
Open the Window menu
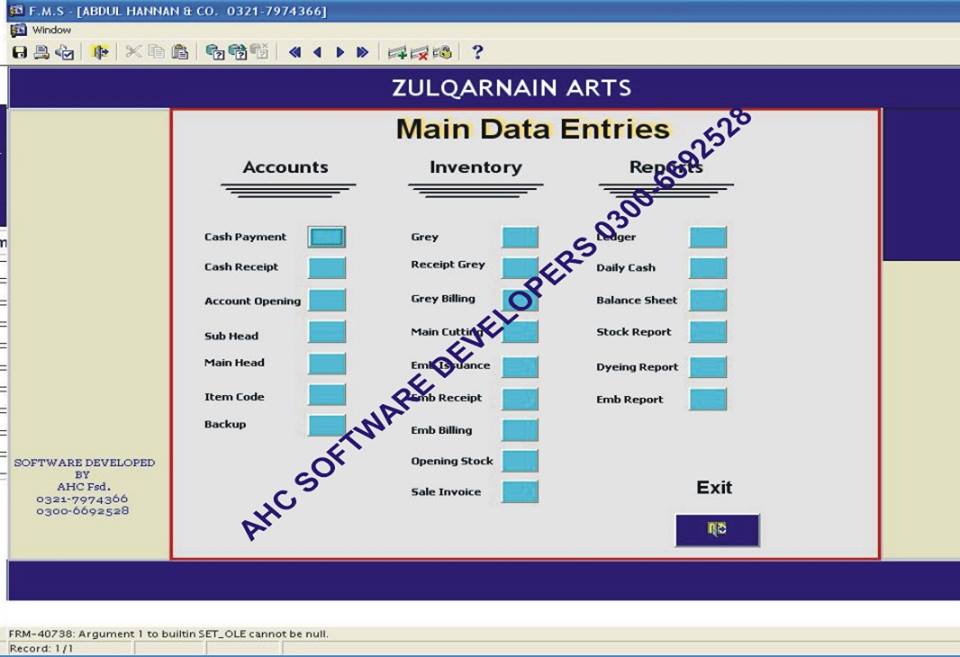[51, 30]
